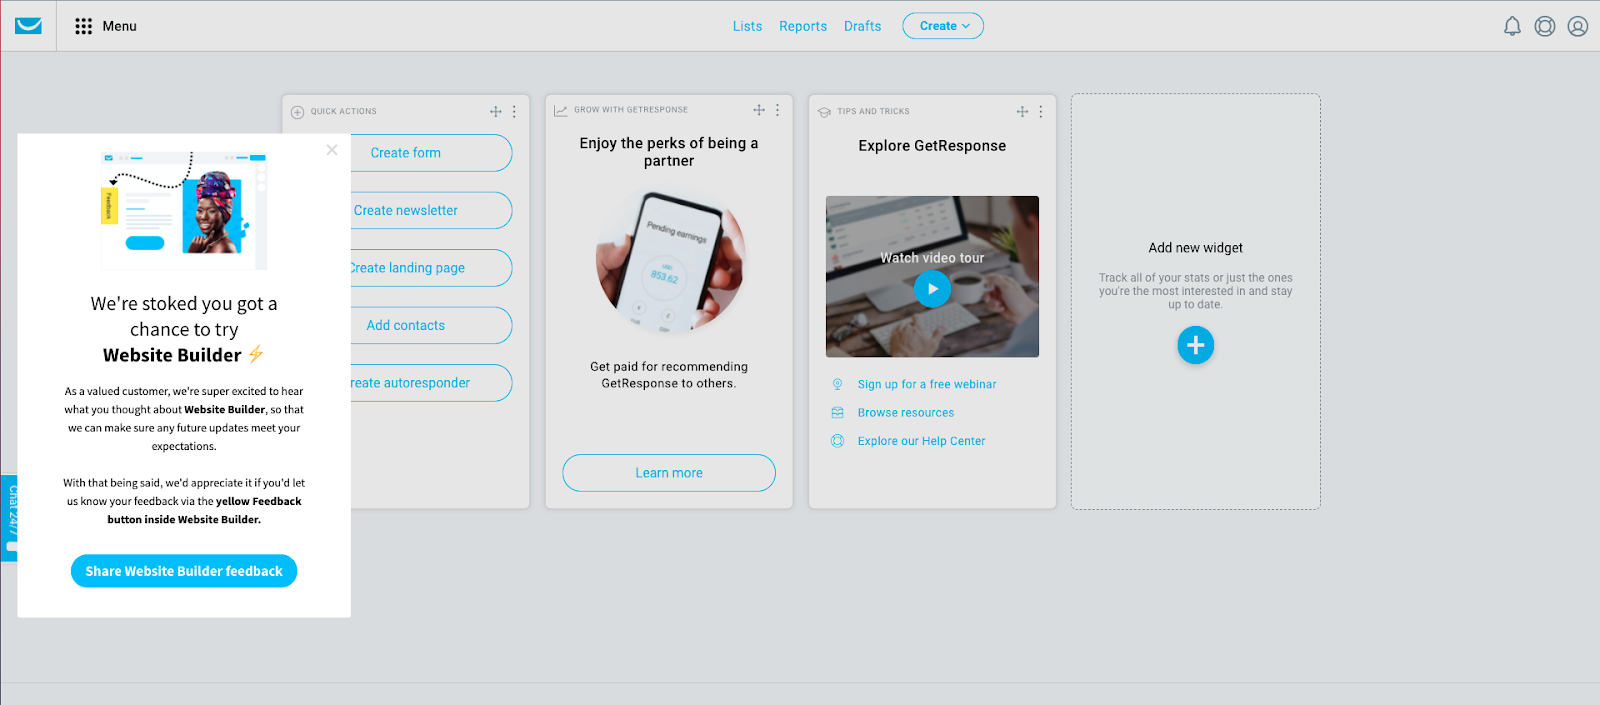Click the resources icon beside Browse resources
Viewport: 1600px width, 705px height.
click(837, 412)
